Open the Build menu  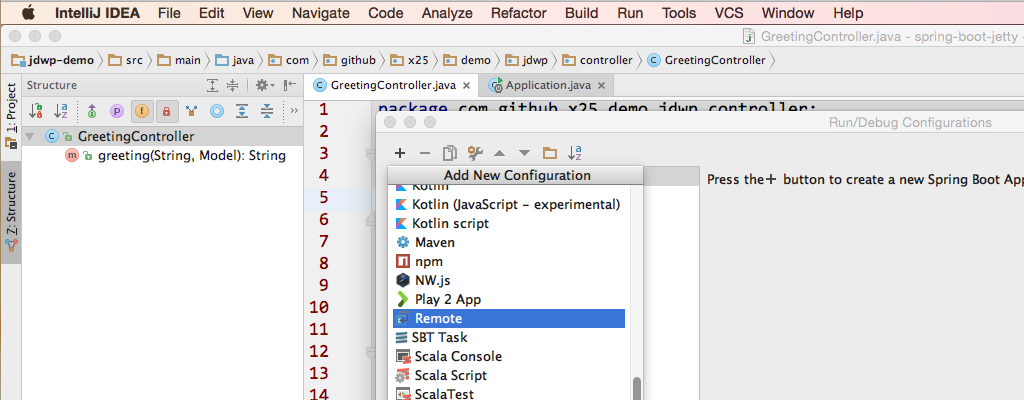[x=581, y=13]
